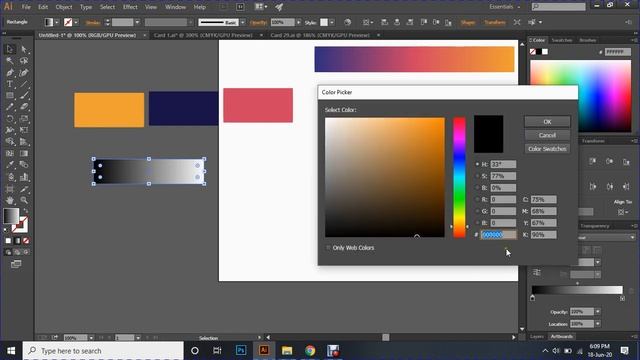Open Google Chrome from the taskbar
The height and width of the screenshot is (360, 640).
(x=310, y=351)
